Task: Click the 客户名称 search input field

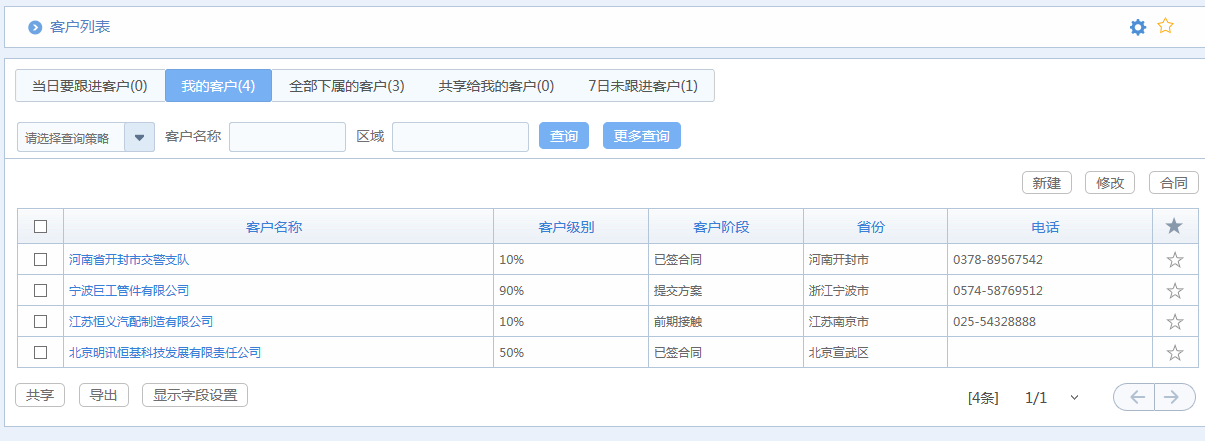Action: (287, 137)
